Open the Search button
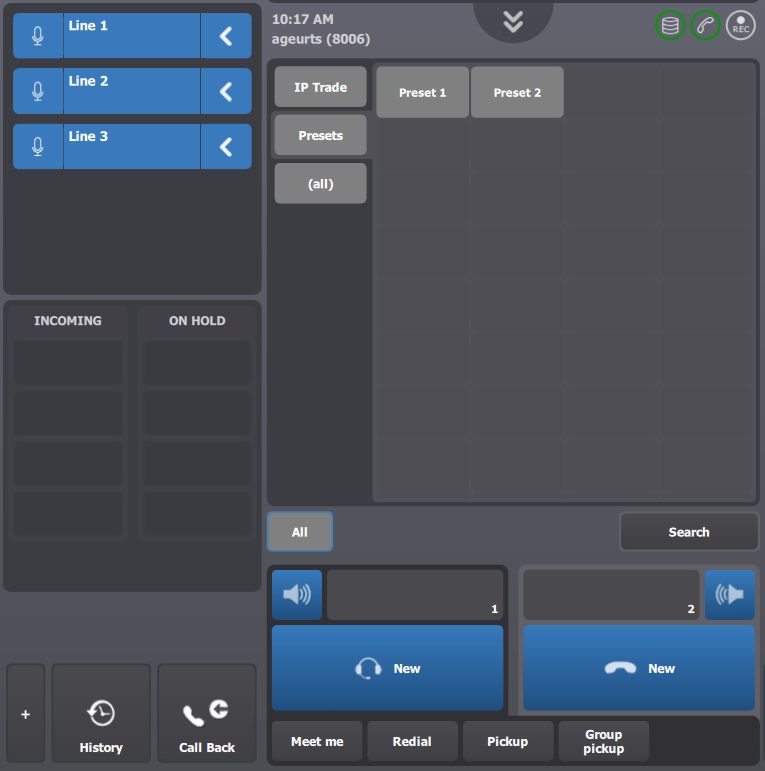Viewport: 765px width, 771px height. click(x=689, y=532)
